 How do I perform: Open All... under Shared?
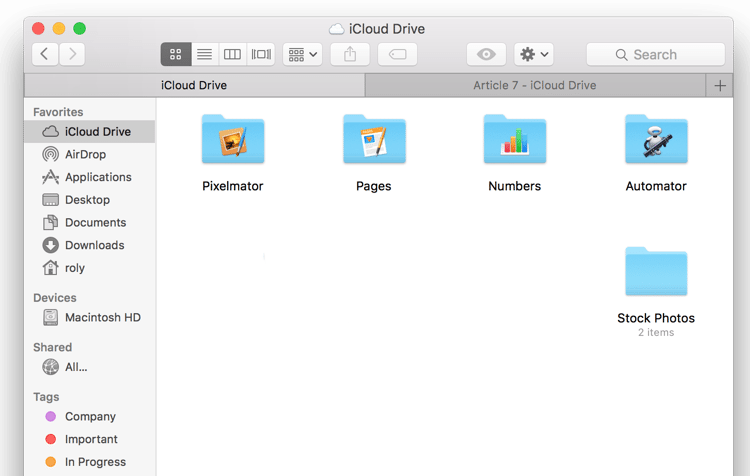[89, 367]
